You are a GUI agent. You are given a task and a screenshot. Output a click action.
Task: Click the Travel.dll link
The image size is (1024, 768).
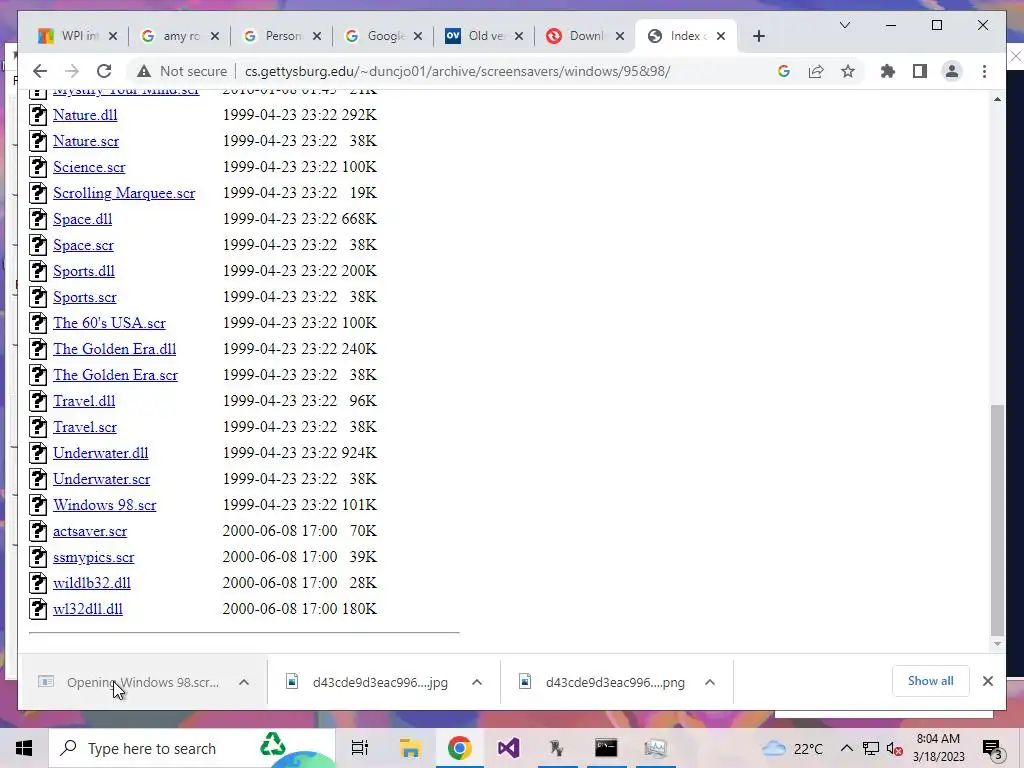pyautogui.click(x=84, y=401)
